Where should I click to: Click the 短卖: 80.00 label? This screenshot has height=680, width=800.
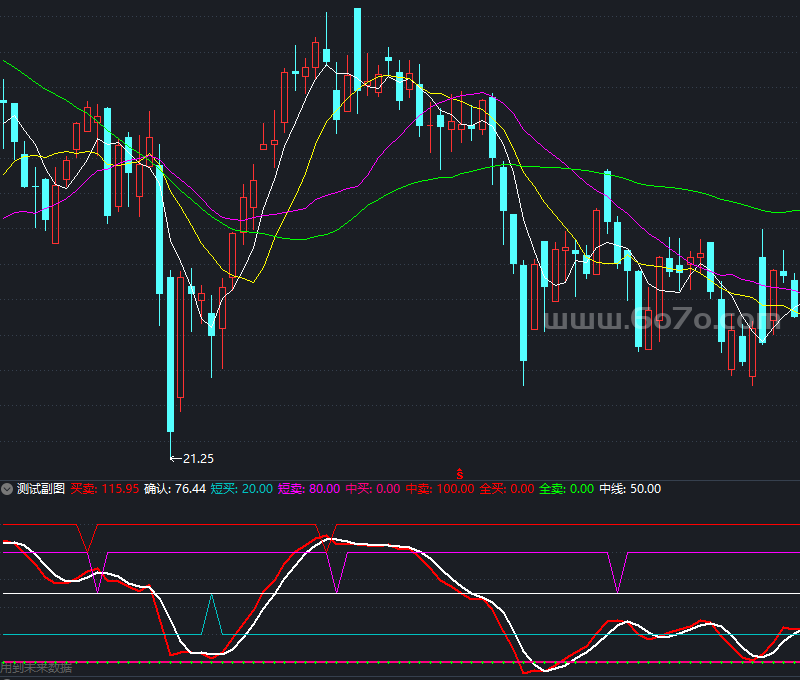(309, 489)
